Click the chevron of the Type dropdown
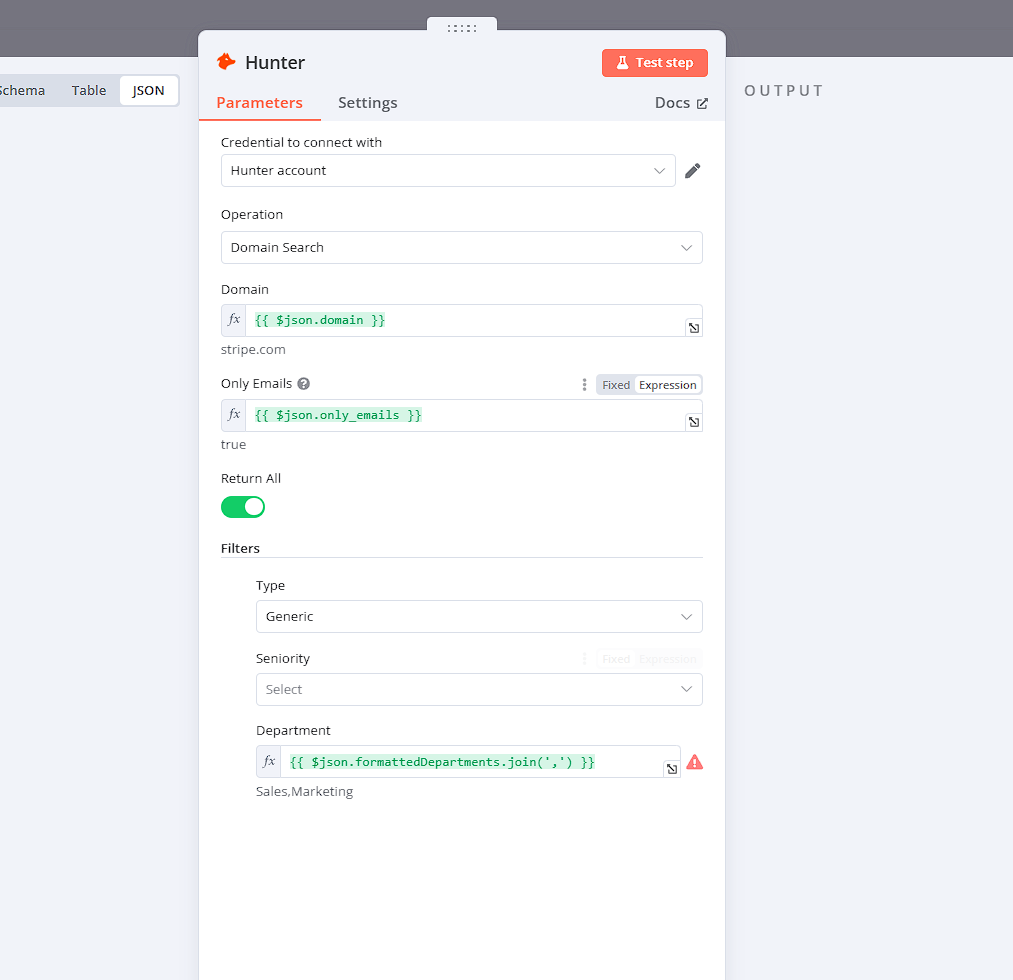 [686, 617]
